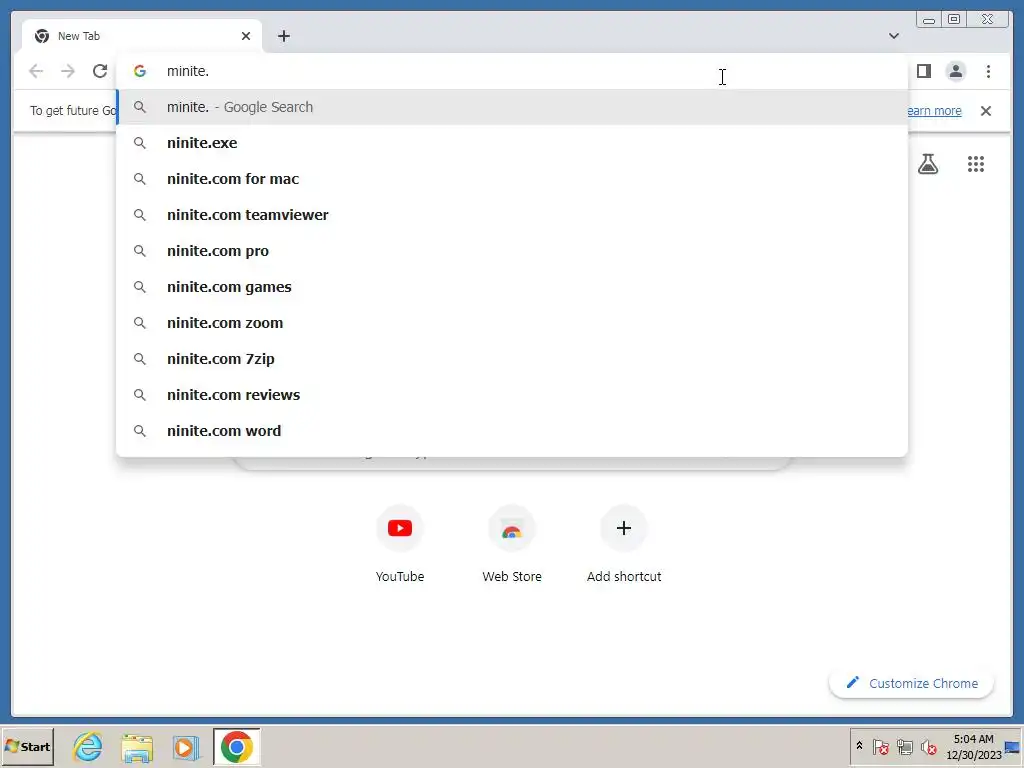Click the Customize Chrome button
This screenshot has width=1024, height=768.
pos(912,683)
